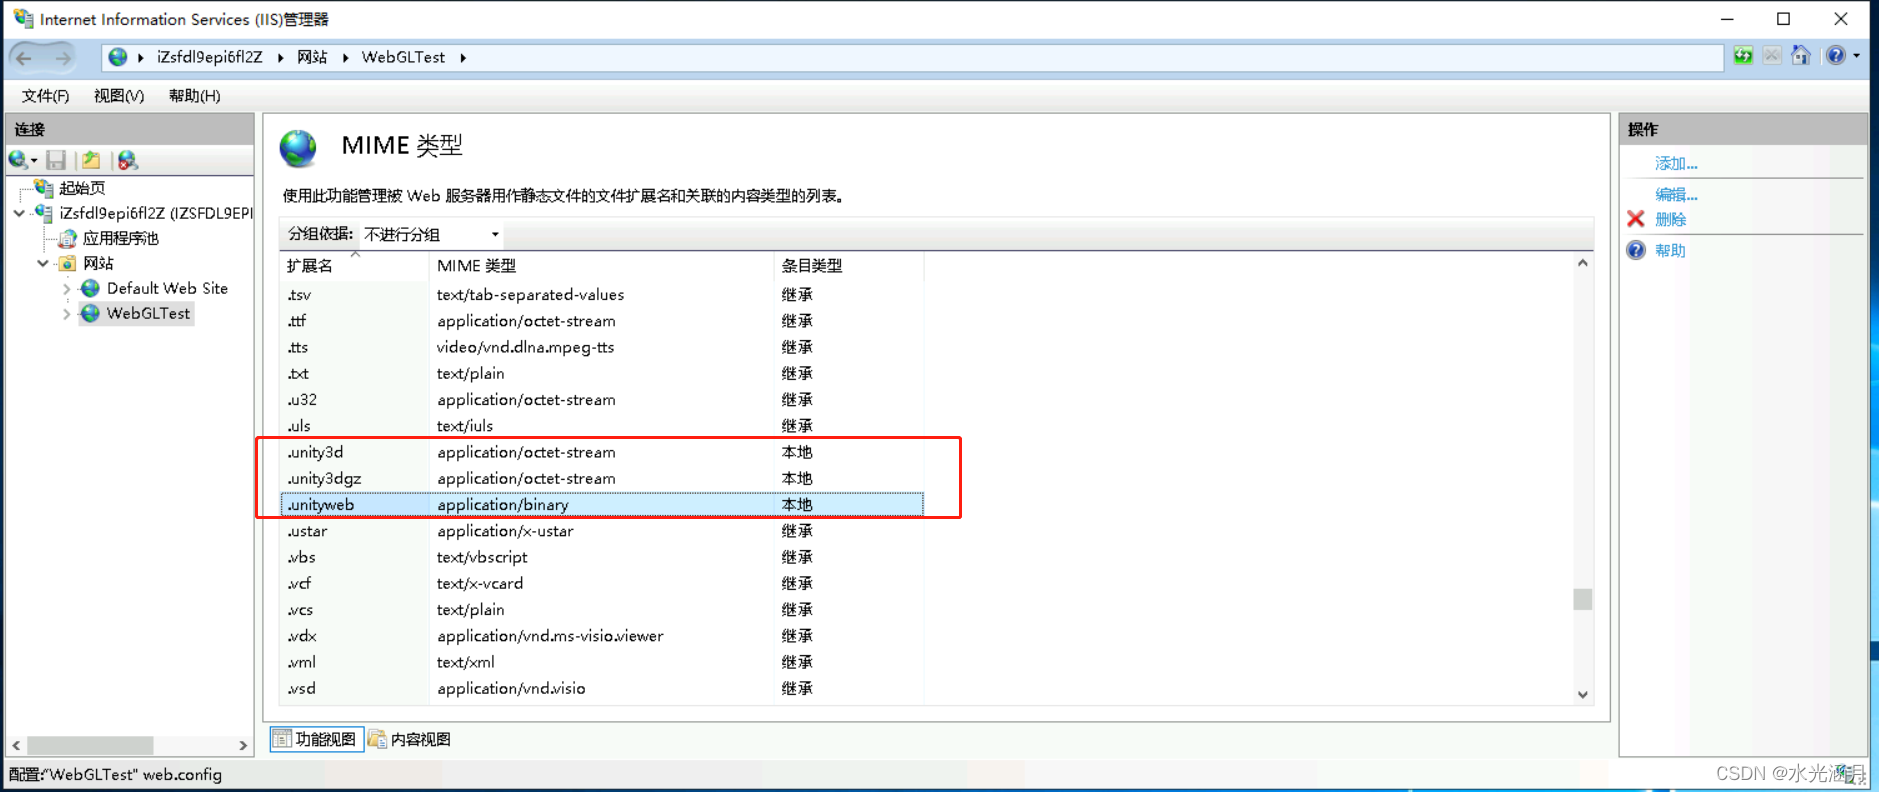The image size is (1879, 792).
Task: Select the .tts extension row
Action: [602, 347]
